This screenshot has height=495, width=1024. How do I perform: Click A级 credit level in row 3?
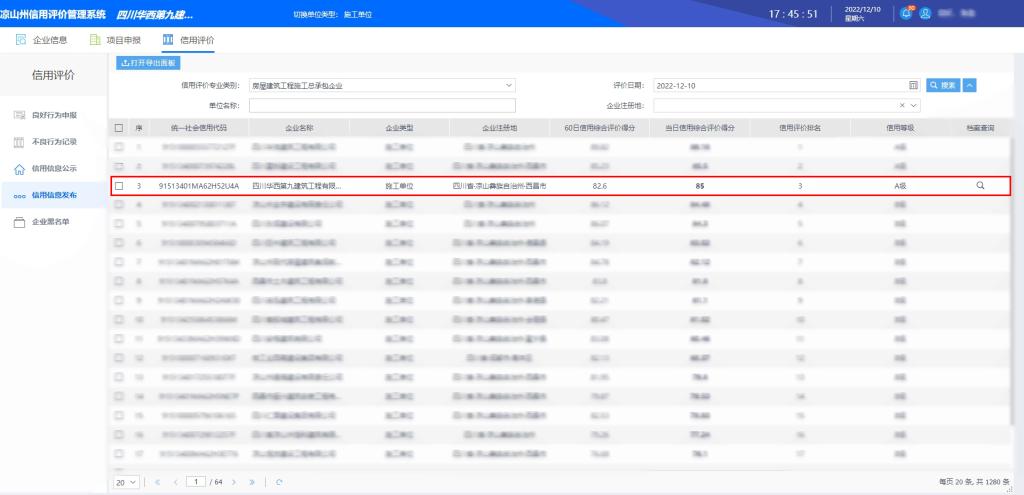pyautogui.click(x=900, y=186)
